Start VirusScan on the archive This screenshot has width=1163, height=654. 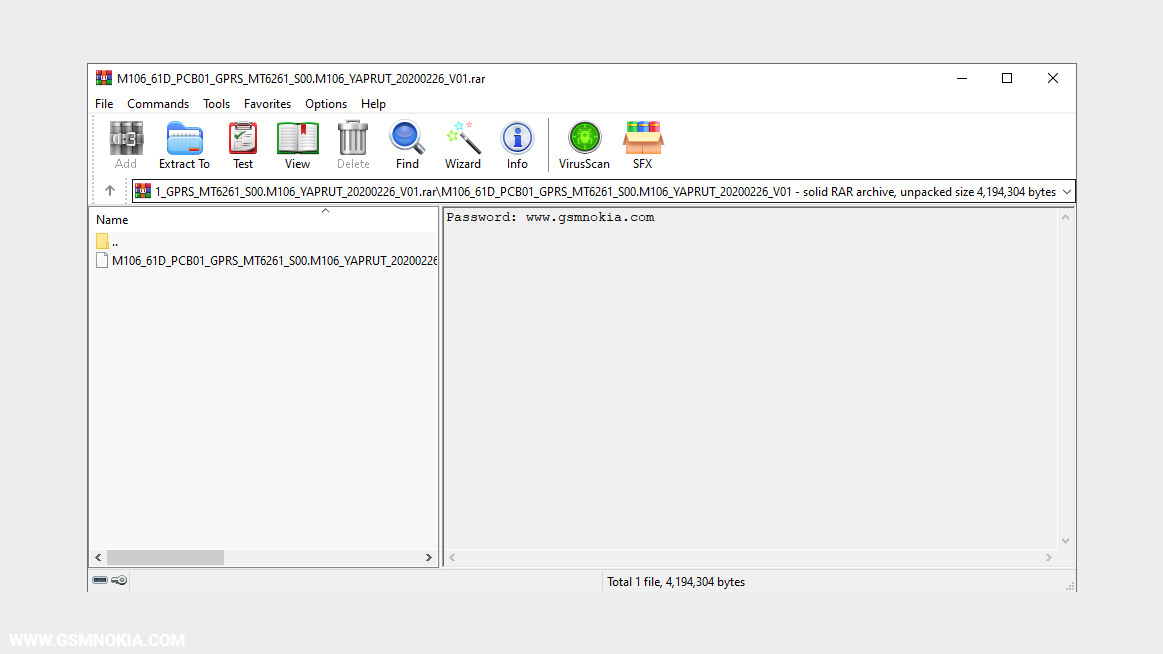584,145
